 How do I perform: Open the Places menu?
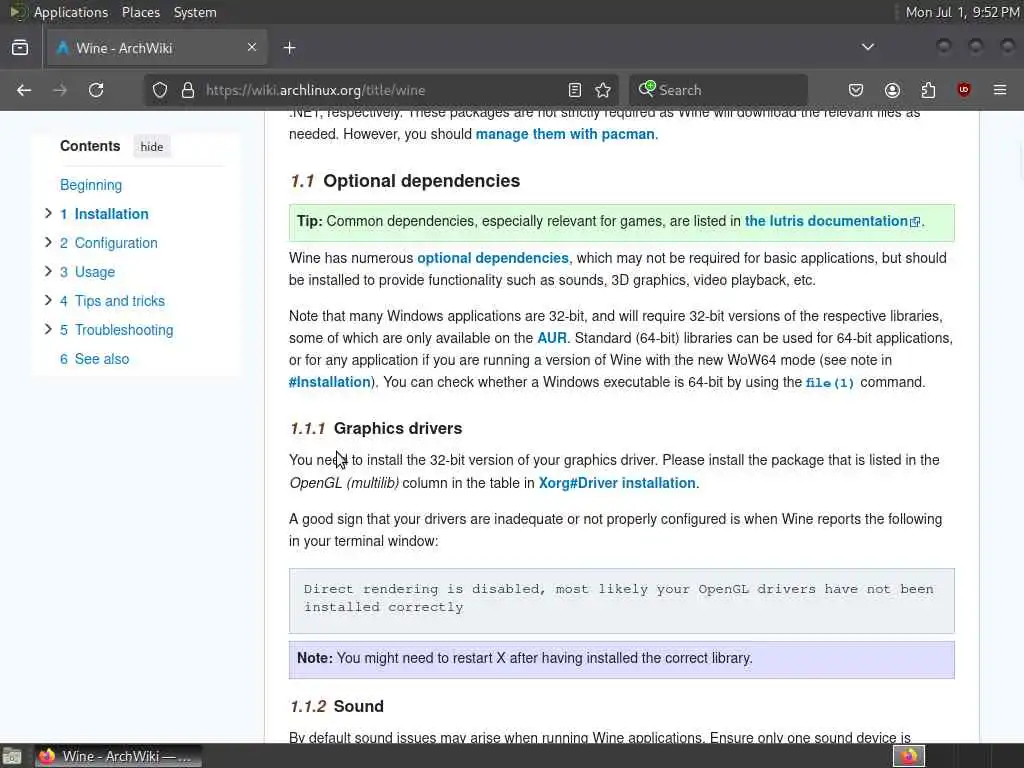point(140,12)
